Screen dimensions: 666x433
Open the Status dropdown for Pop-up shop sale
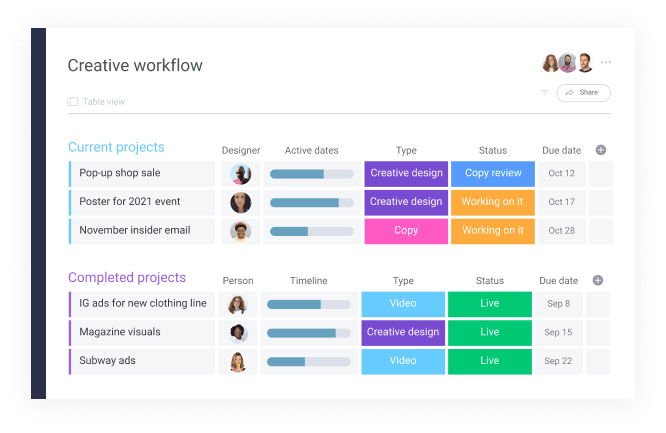tap(492, 174)
